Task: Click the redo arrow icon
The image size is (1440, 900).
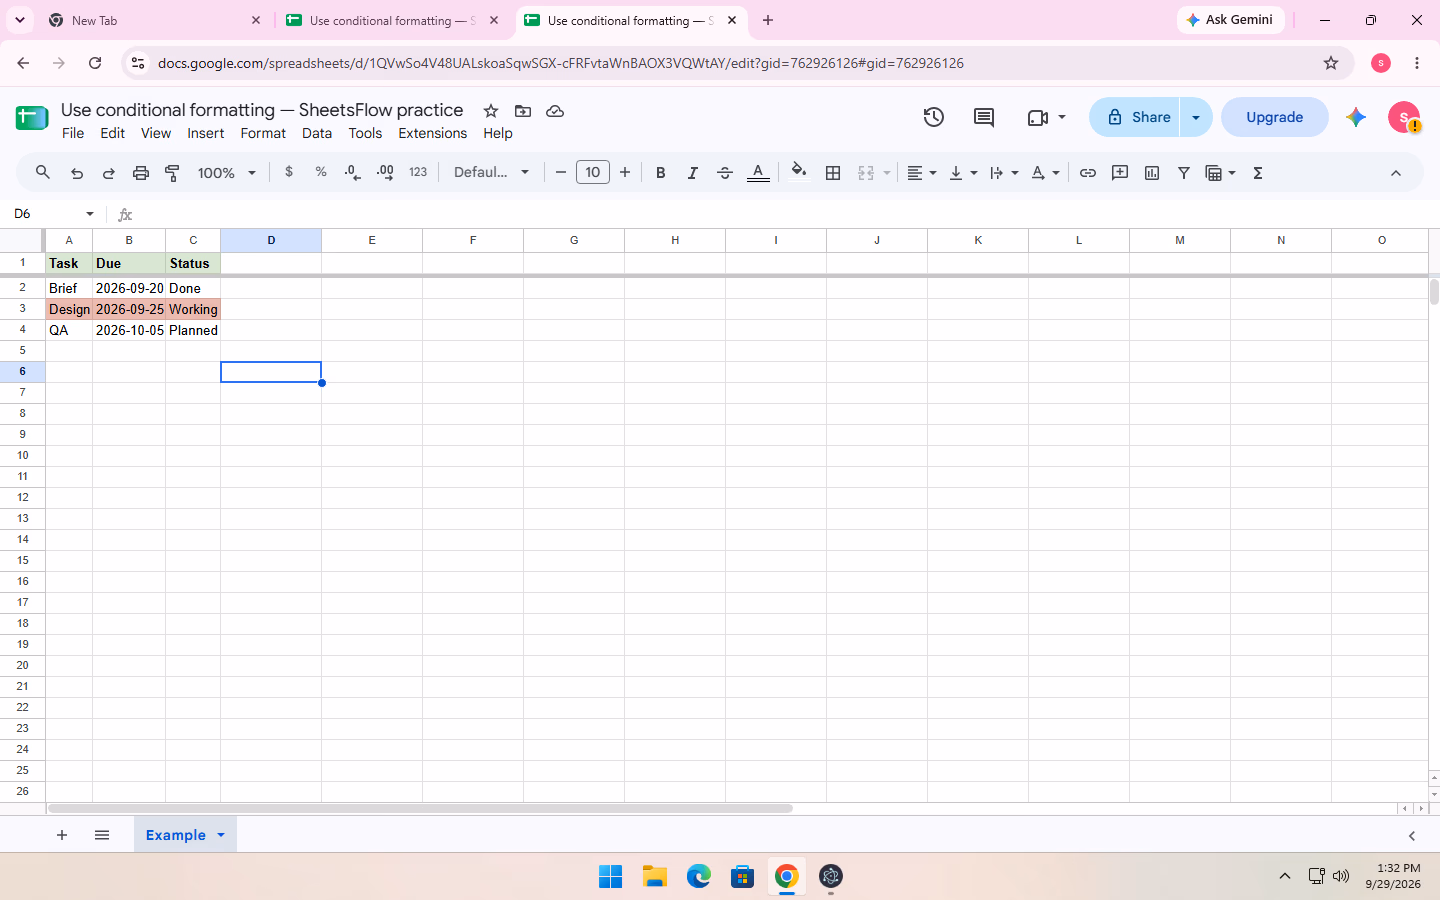Action: coord(109,173)
